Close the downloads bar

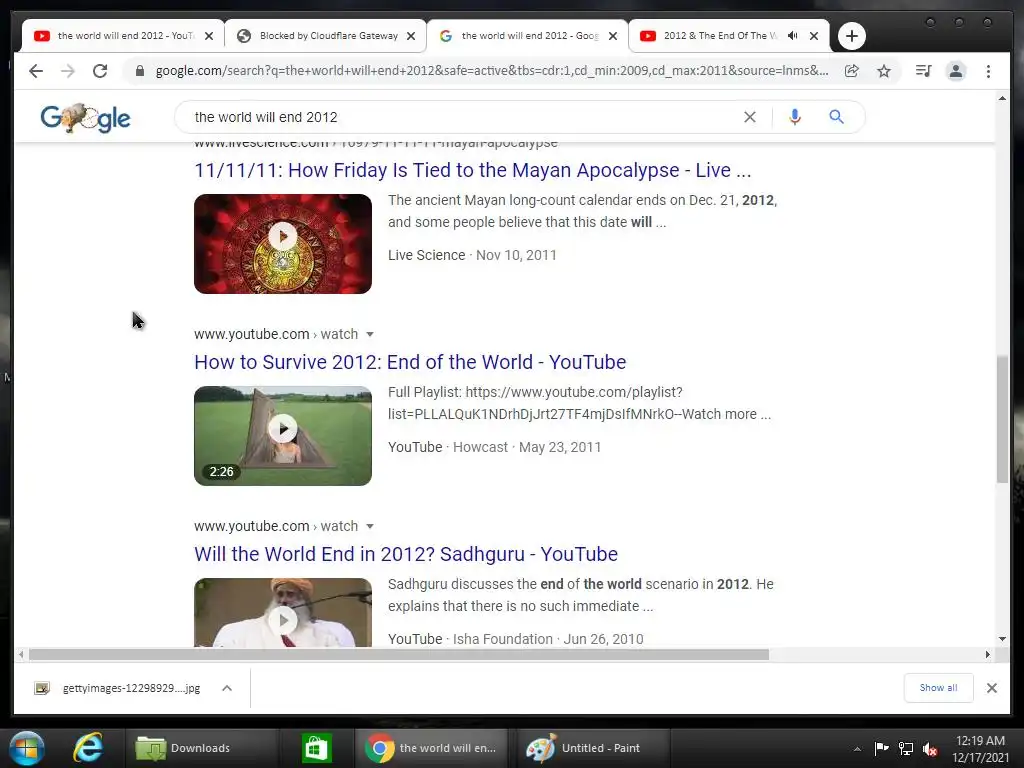coord(991,688)
